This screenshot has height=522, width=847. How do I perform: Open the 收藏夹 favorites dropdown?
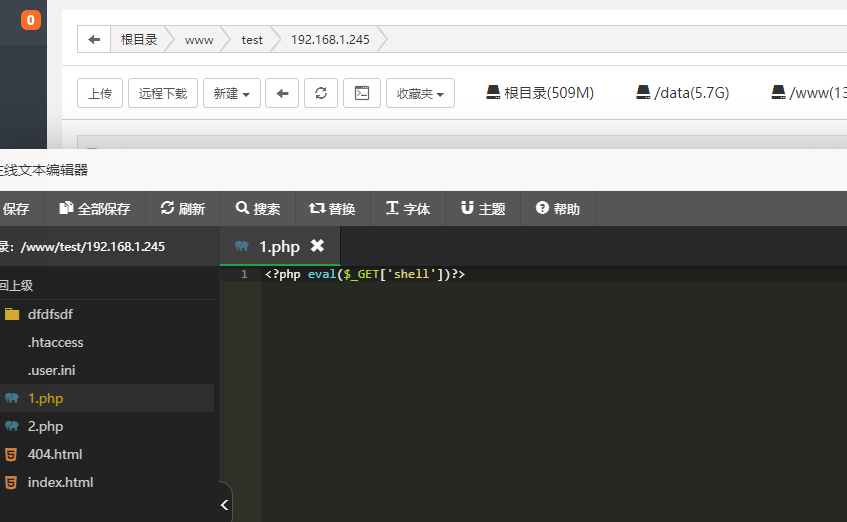click(420, 93)
